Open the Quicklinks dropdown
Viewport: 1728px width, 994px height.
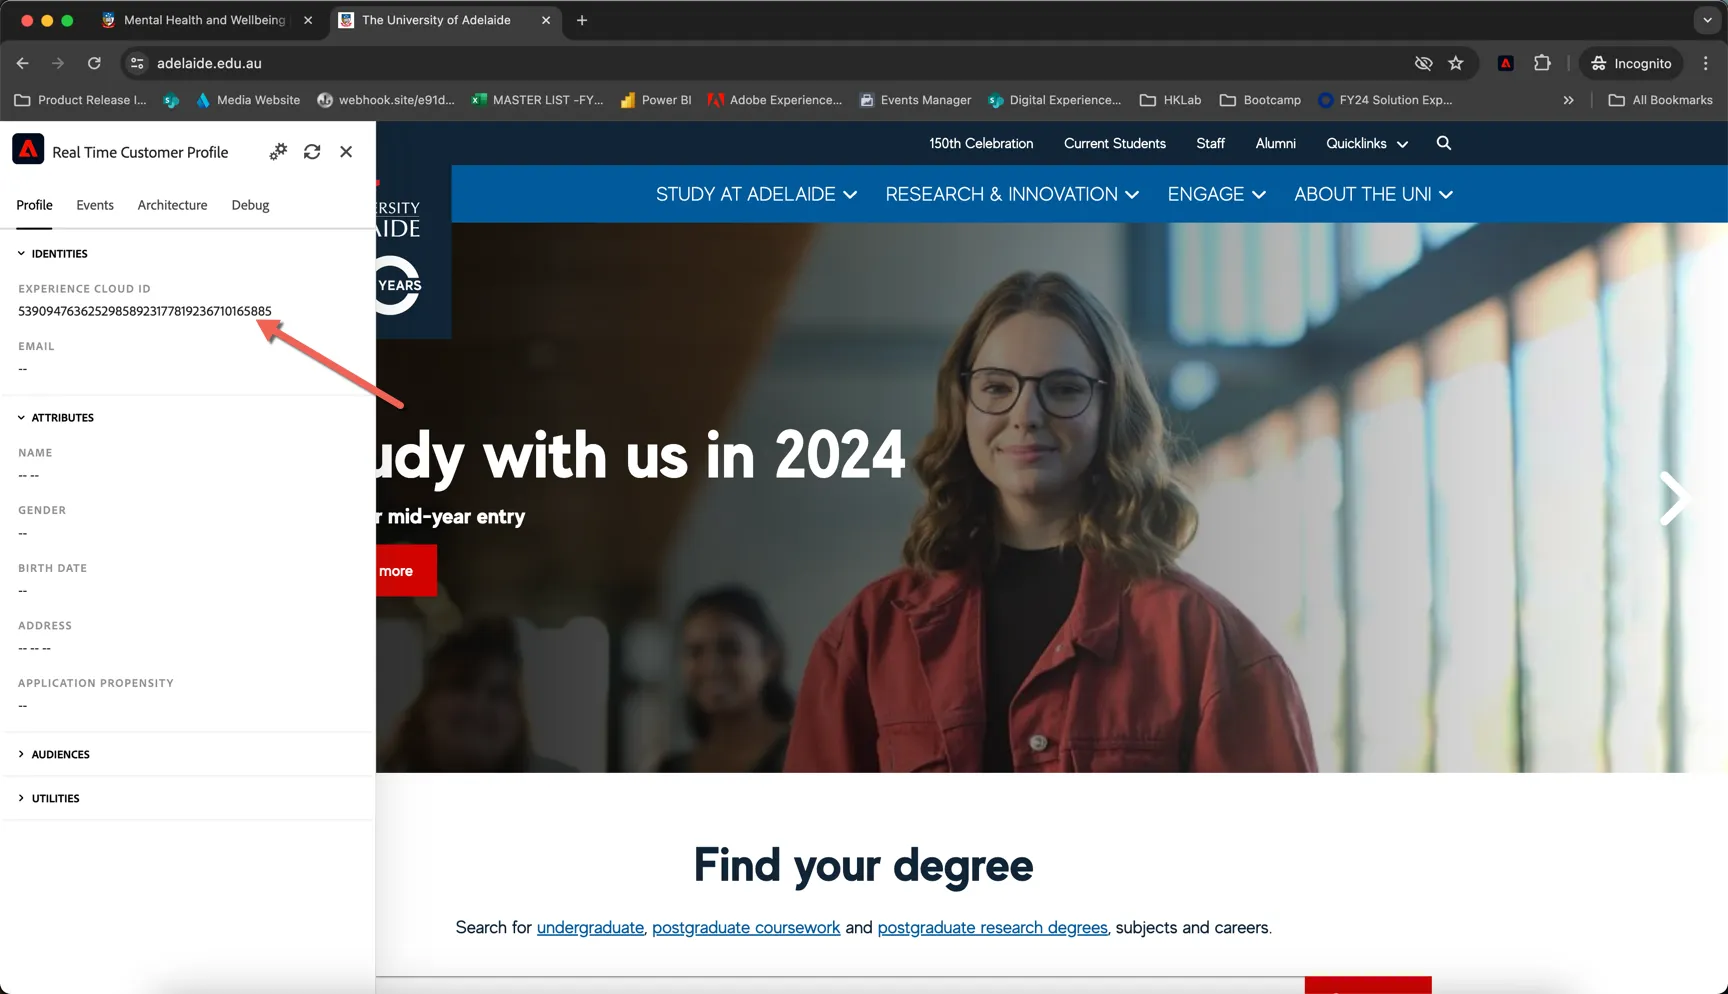[x=1367, y=143]
